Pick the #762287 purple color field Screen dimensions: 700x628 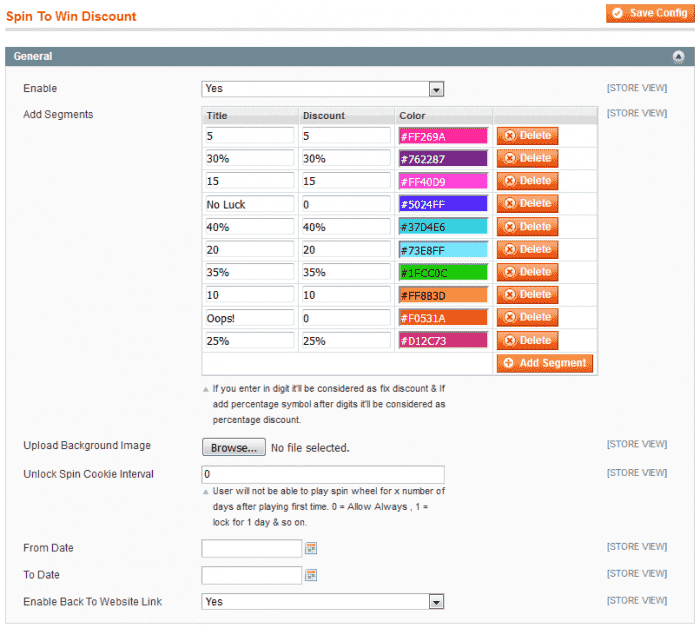(x=443, y=158)
